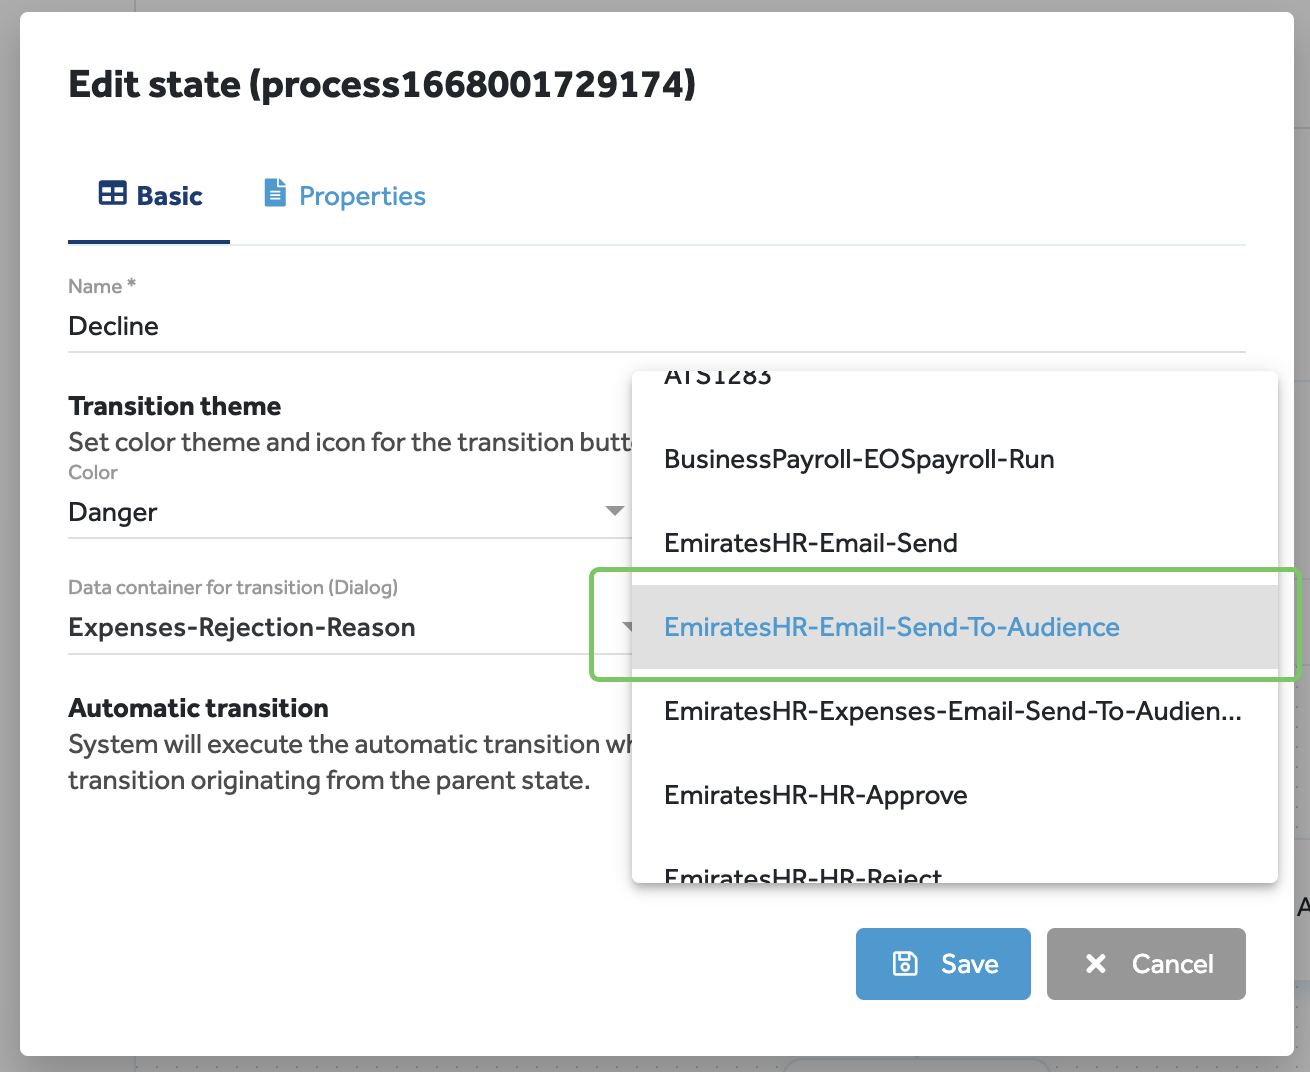Select highlighted EmiratesHR-Email-Send-To-Audience option
Viewport: 1310px width, 1072px height.
(892, 627)
